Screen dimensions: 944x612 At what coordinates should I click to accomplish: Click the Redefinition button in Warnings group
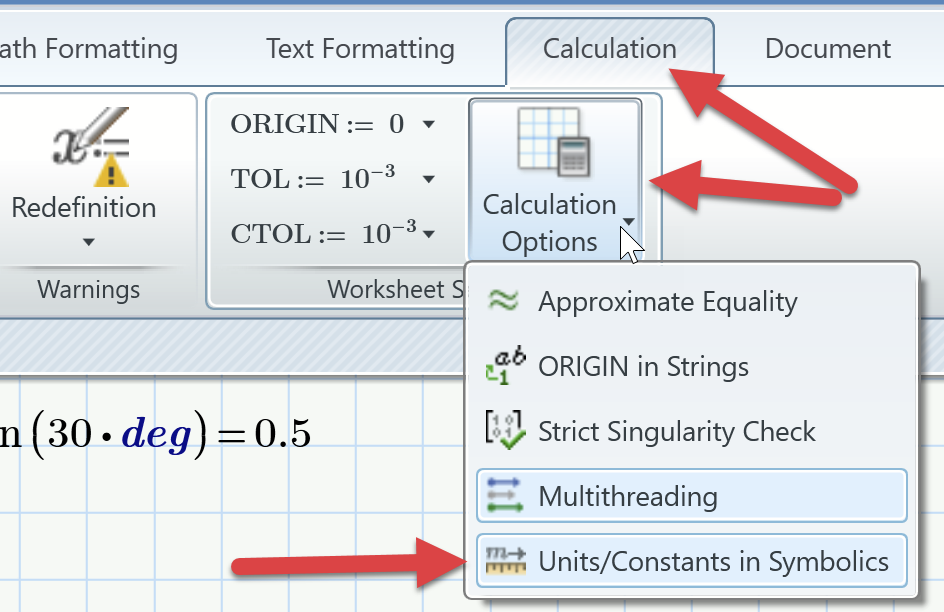(x=83, y=170)
